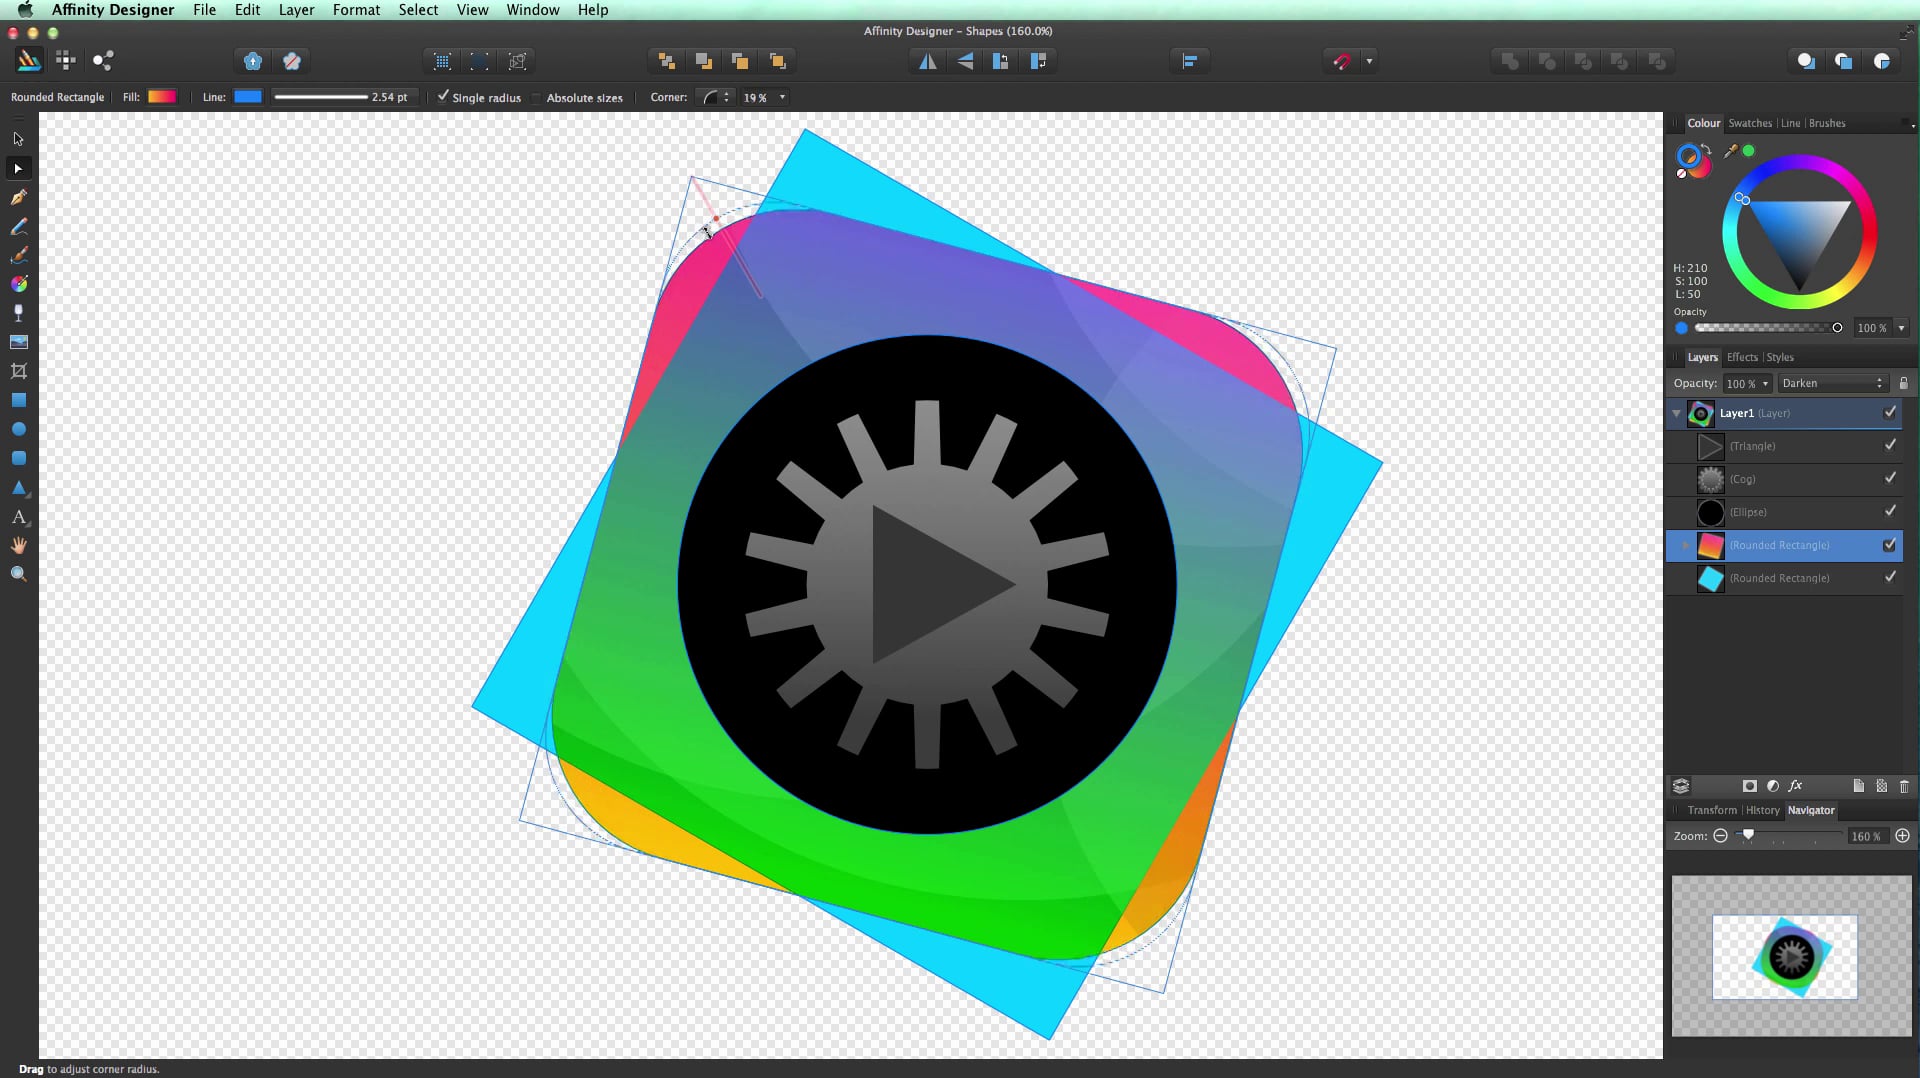The height and width of the screenshot is (1078, 1920).
Task: Open the Darken blend mode dropdown
Action: pos(1831,383)
